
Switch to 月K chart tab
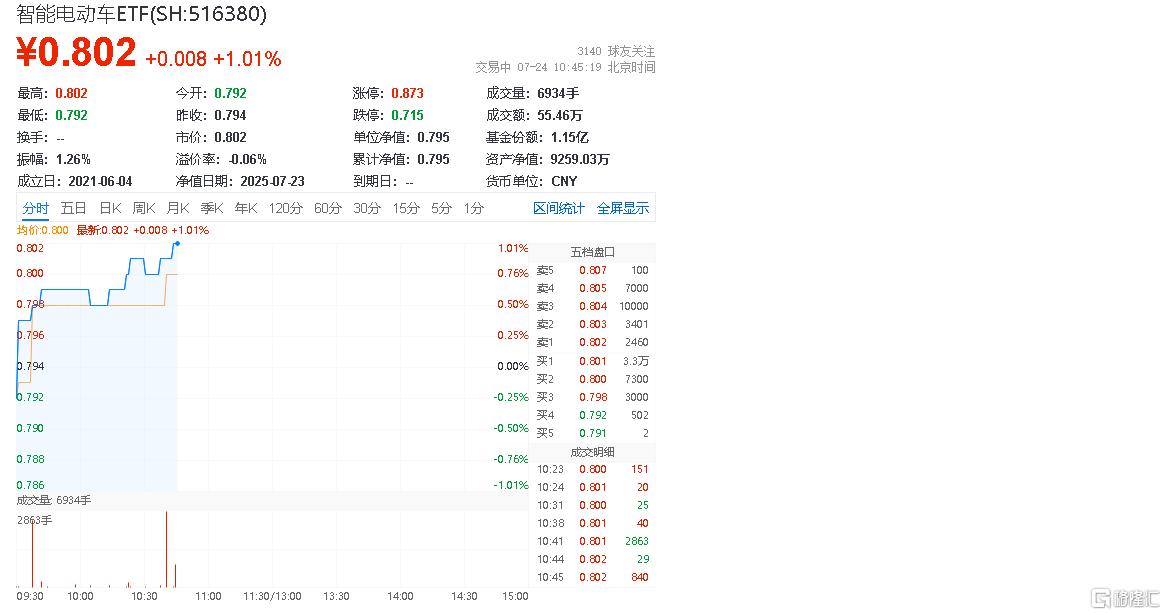click(178, 208)
